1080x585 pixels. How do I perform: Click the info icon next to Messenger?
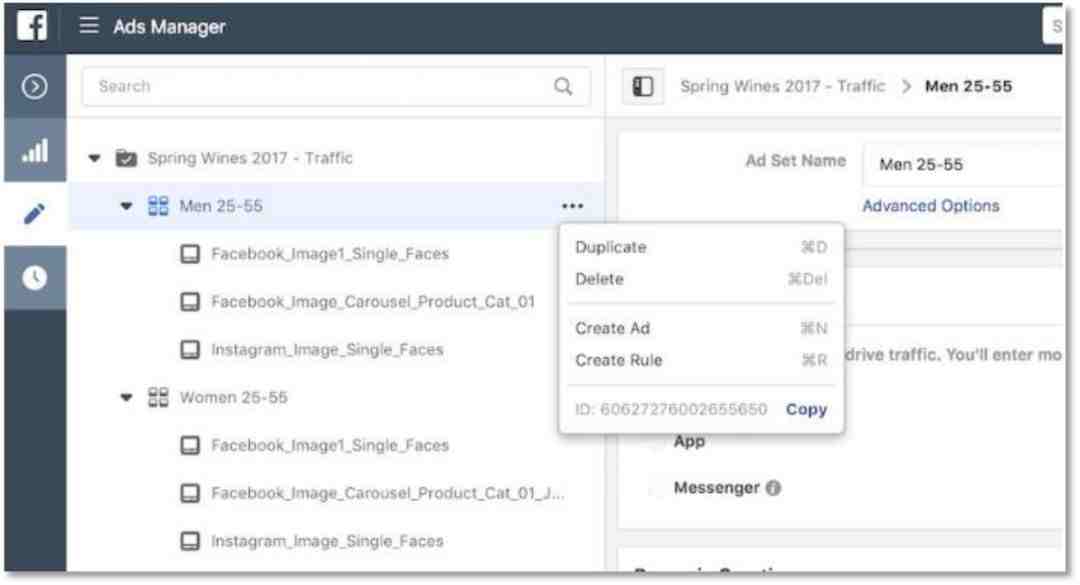coord(773,488)
